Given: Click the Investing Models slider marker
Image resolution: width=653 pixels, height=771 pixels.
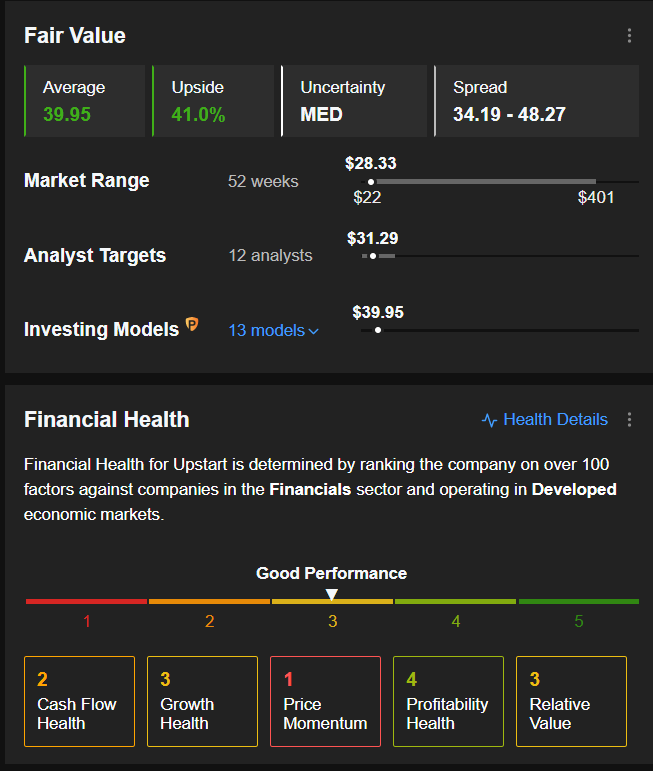Looking at the screenshot, I should click(377, 330).
